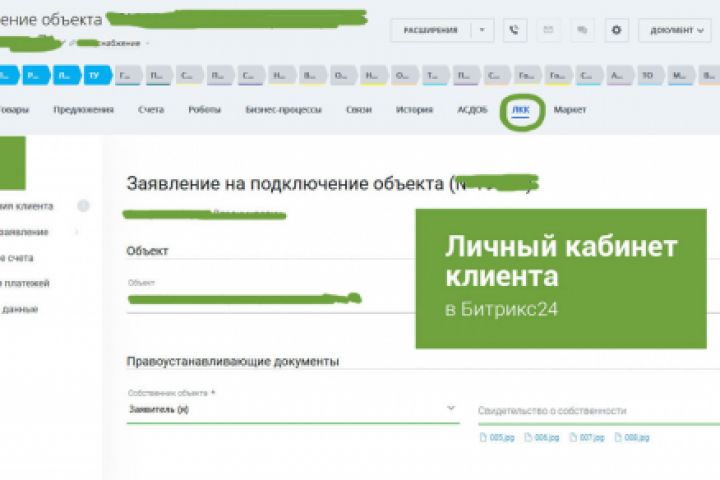720x480 pixels.
Task: Open the sidebar item ending in клиента
Action: [26, 206]
